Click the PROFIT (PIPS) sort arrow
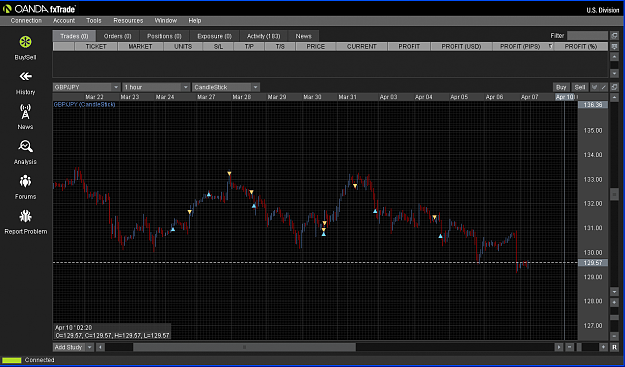625x367 pixels. 550,47
